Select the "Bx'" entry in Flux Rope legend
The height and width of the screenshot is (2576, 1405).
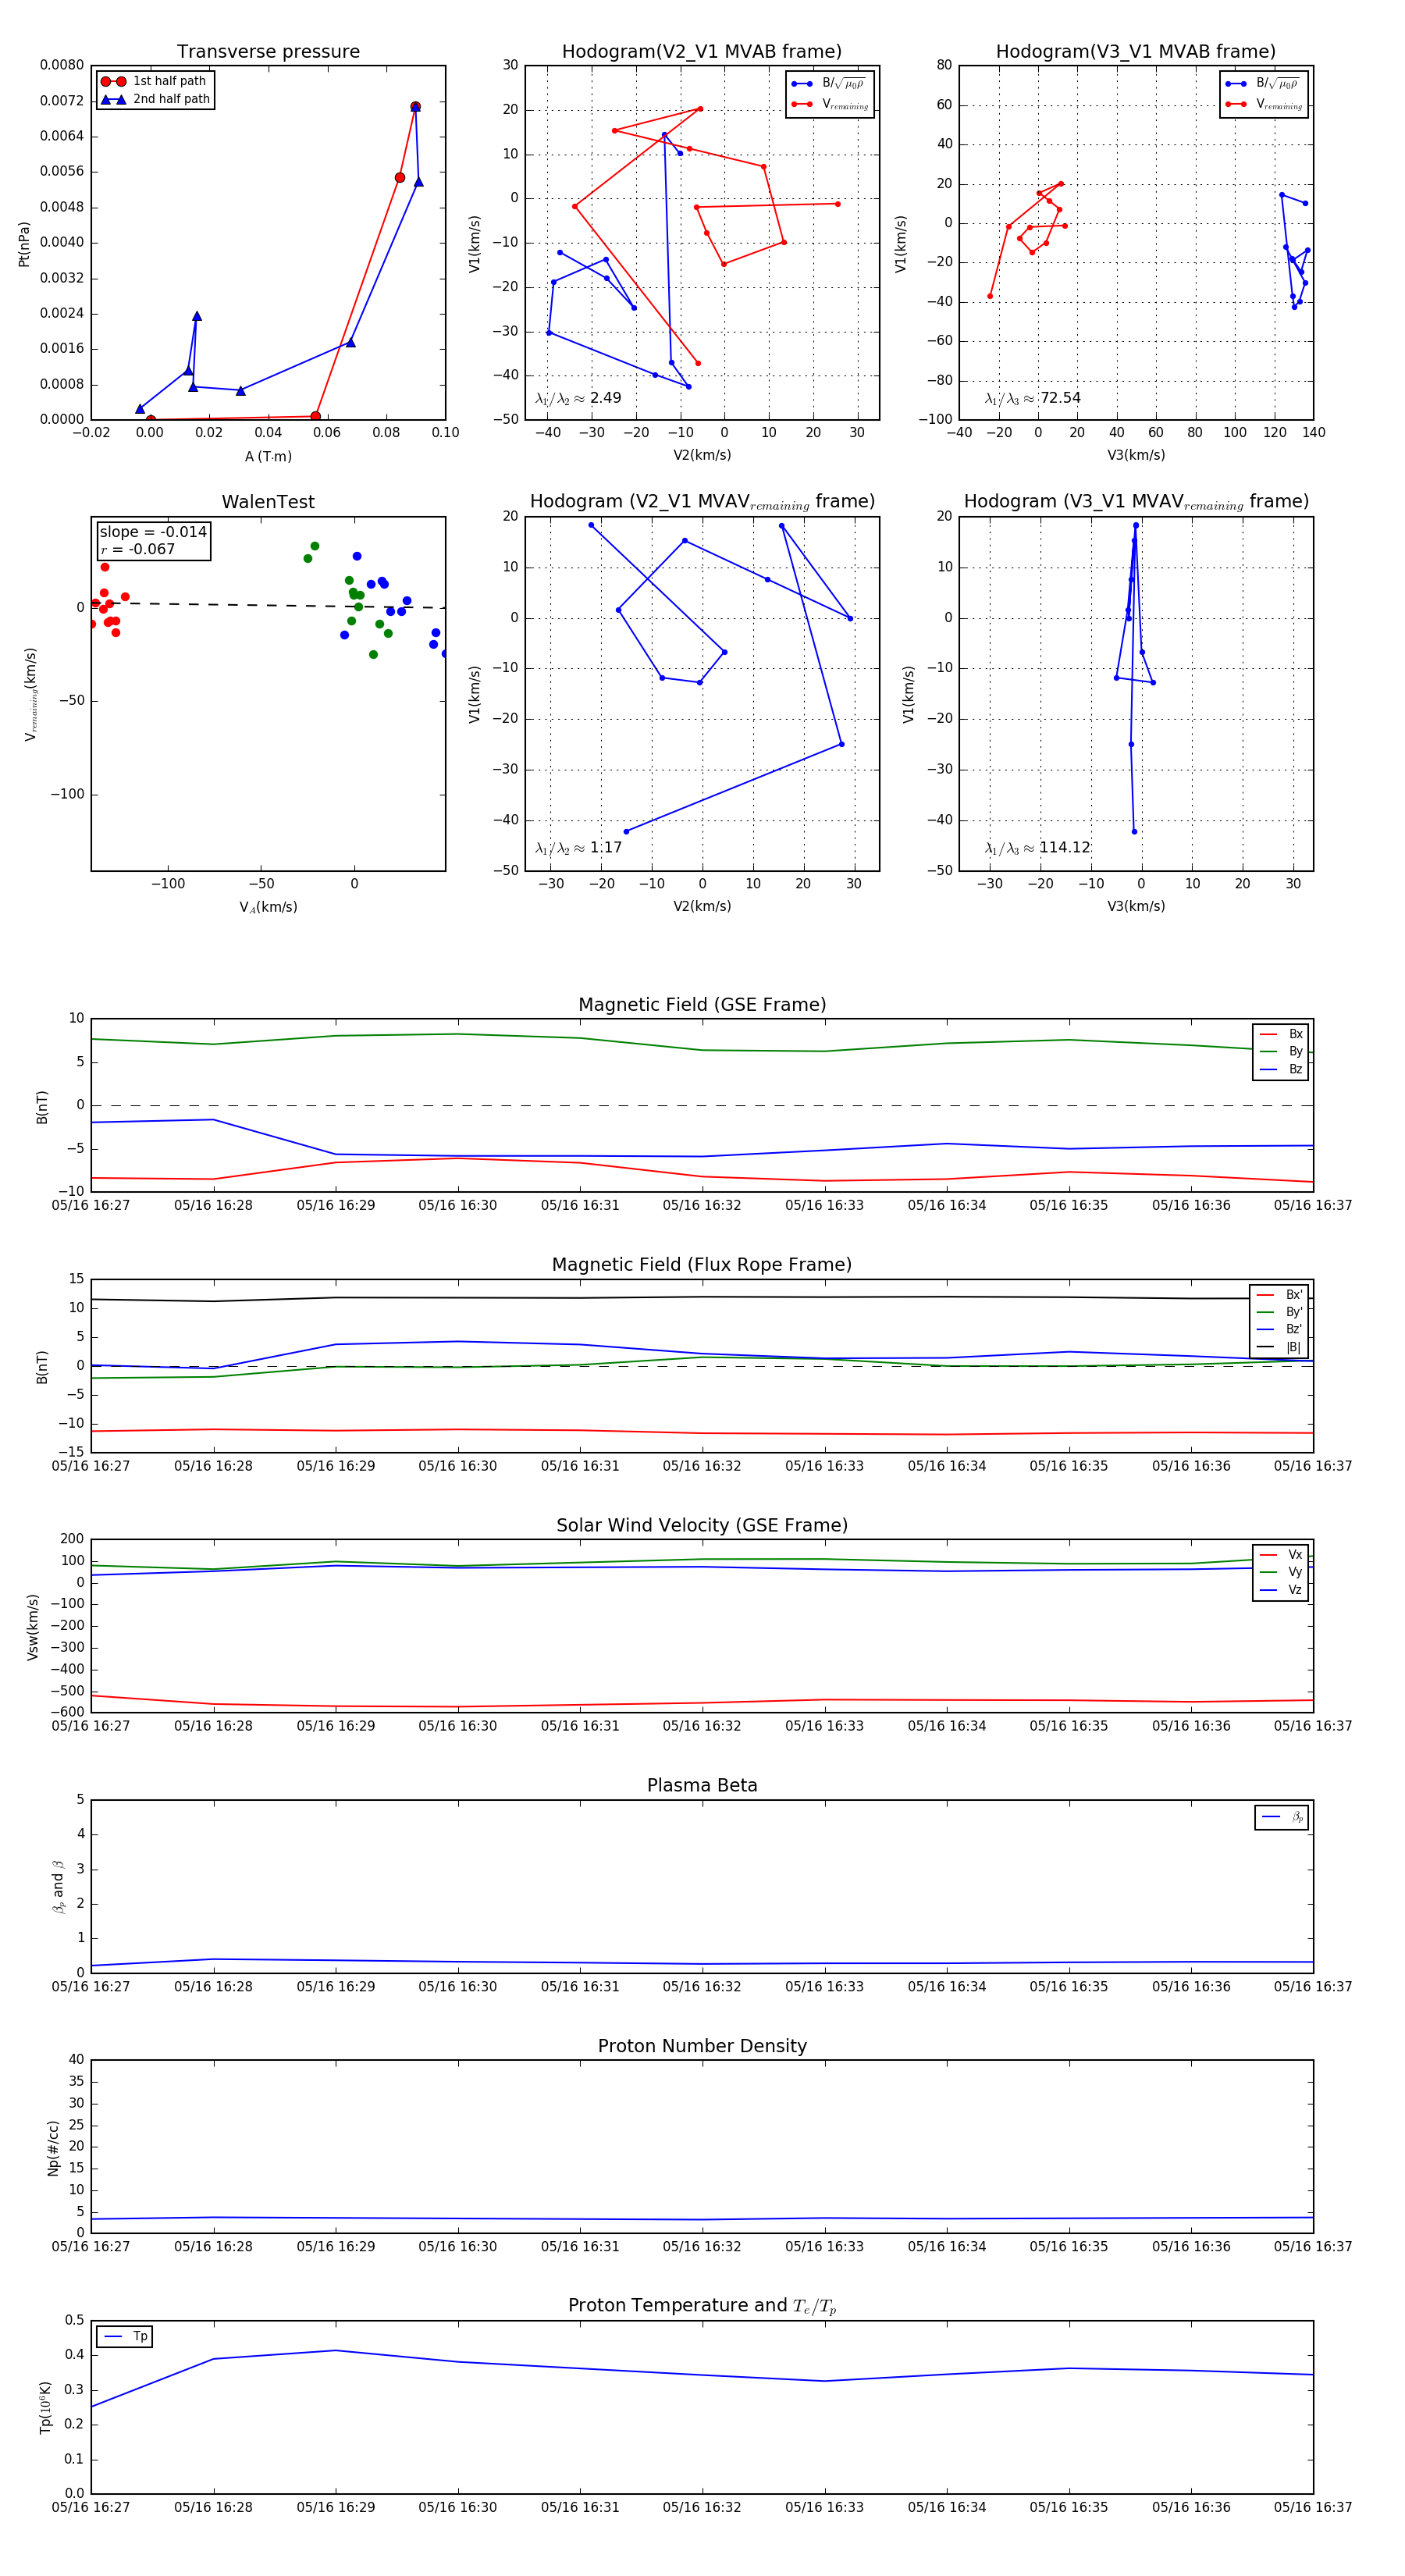point(1279,1295)
